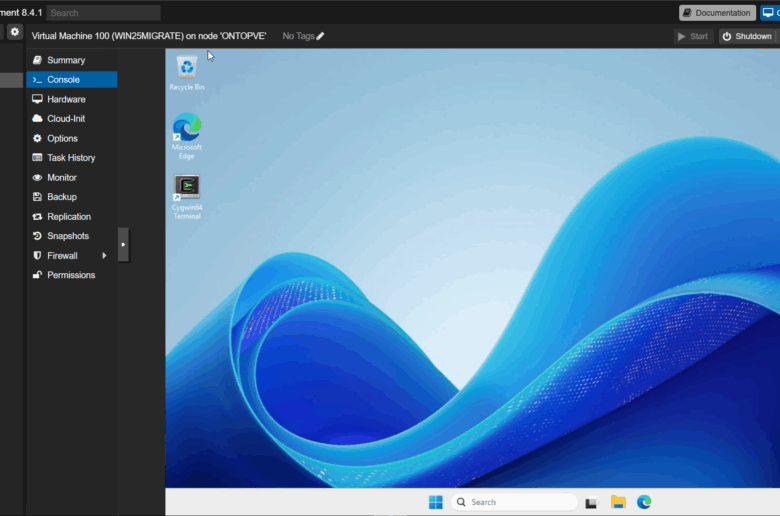780x516 pixels.
Task: Click the disabled Start button
Action: pos(693,36)
